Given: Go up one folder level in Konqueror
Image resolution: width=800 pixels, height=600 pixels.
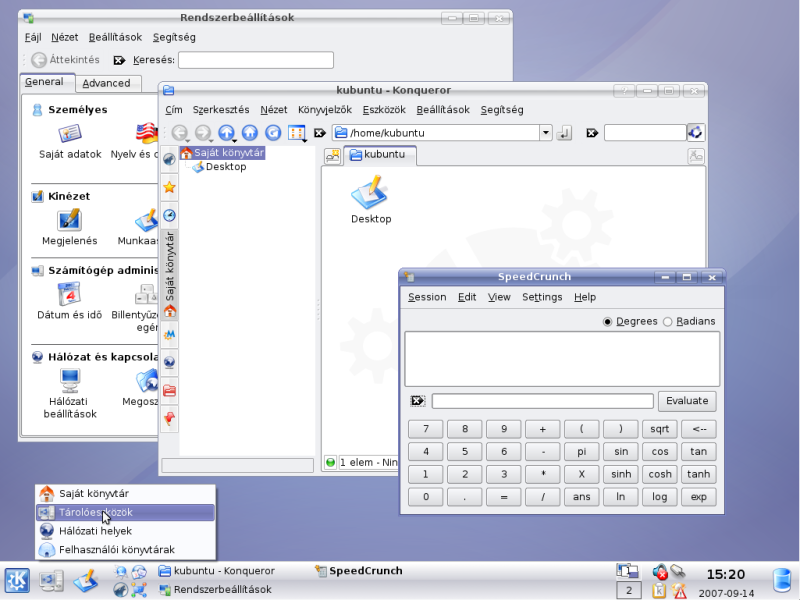Looking at the screenshot, I should point(226,133).
